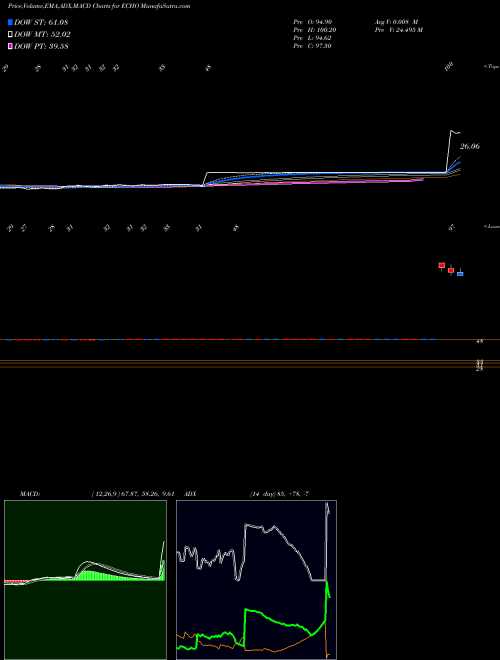Click the '<Tops' axis label
500x660 pixels.
click(x=492, y=67)
